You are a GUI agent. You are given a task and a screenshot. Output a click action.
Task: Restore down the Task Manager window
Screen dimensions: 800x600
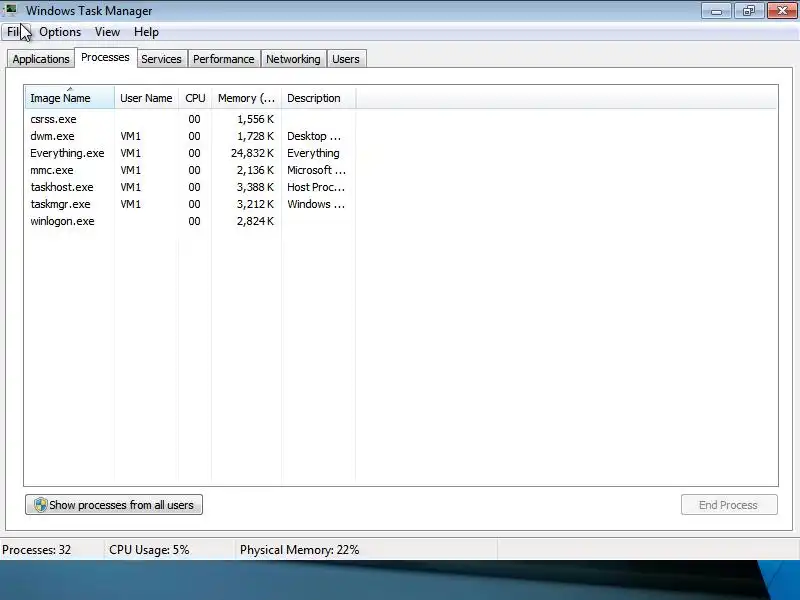coord(748,10)
